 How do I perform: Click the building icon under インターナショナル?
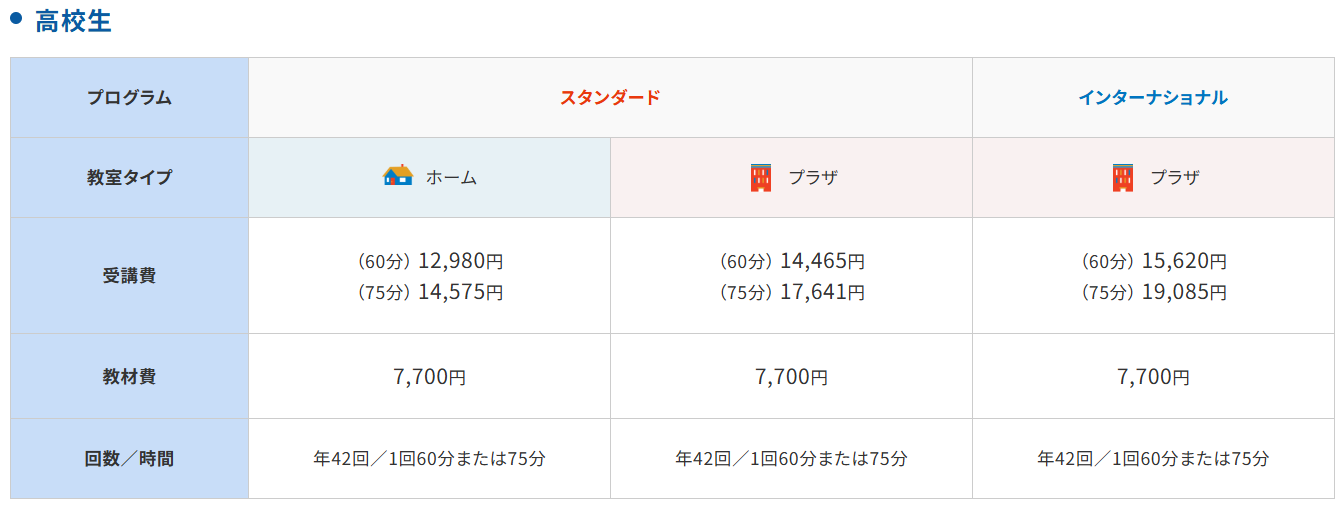(1123, 177)
